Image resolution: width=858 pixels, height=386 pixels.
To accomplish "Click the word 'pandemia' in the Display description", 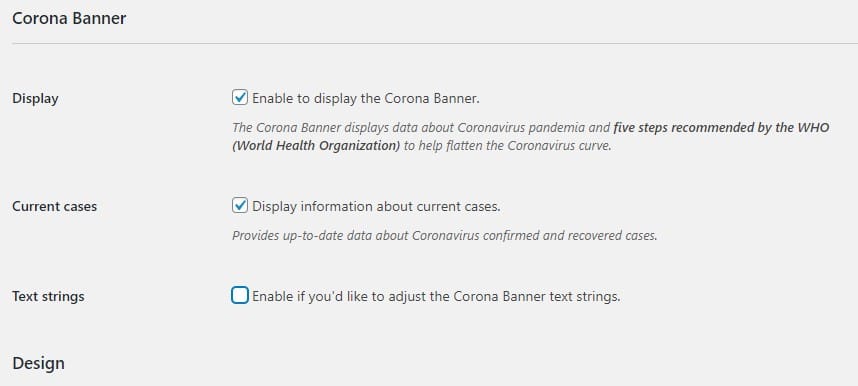I will 562,128.
